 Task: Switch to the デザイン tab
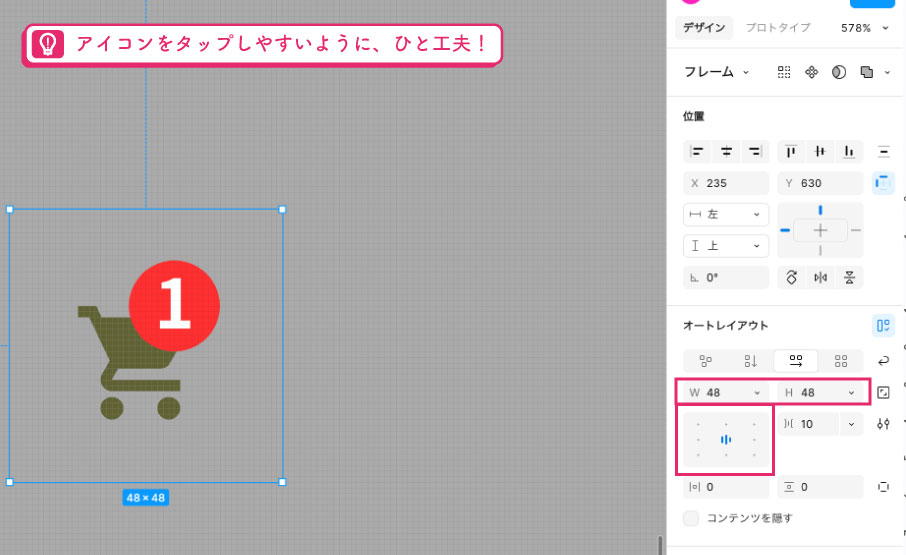[704, 28]
